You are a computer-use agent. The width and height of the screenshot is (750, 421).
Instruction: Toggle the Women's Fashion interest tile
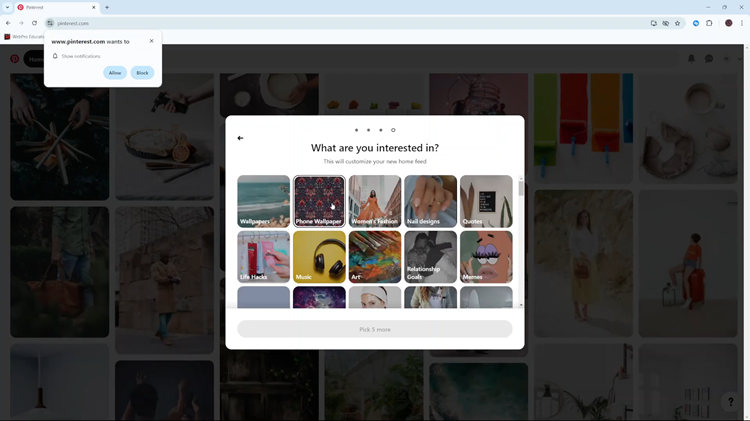point(375,201)
